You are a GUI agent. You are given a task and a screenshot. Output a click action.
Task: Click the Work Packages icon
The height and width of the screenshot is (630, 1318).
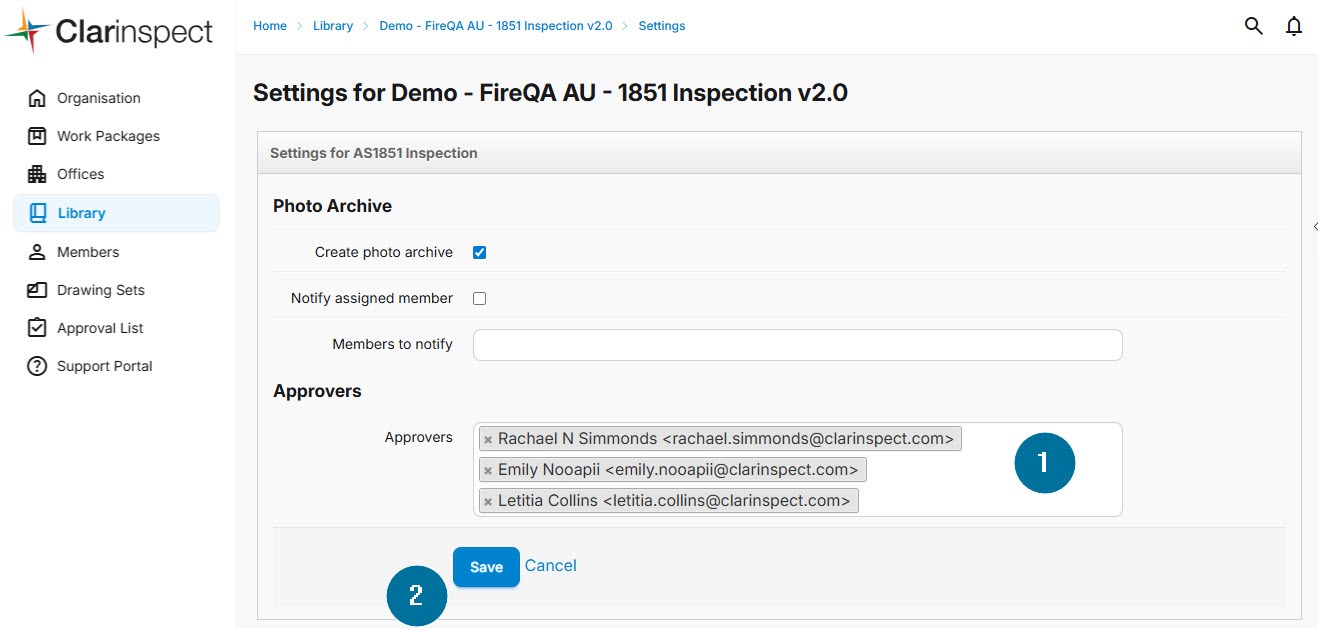[37, 136]
